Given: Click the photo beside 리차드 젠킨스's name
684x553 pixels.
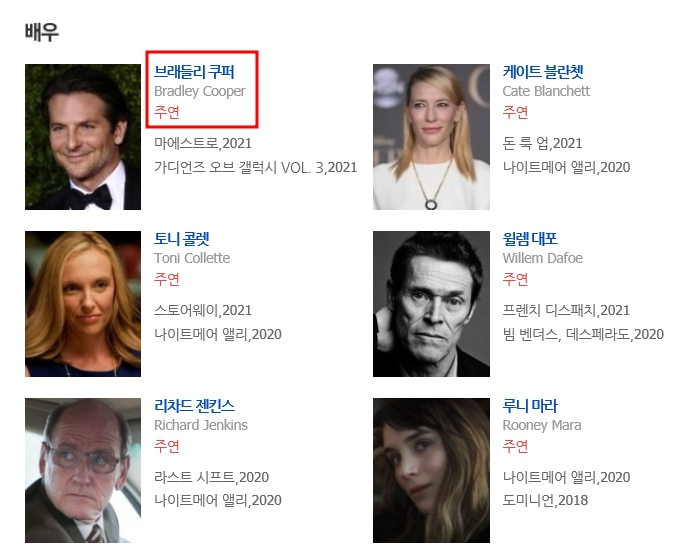Looking at the screenshot, I should click(83, 470).
